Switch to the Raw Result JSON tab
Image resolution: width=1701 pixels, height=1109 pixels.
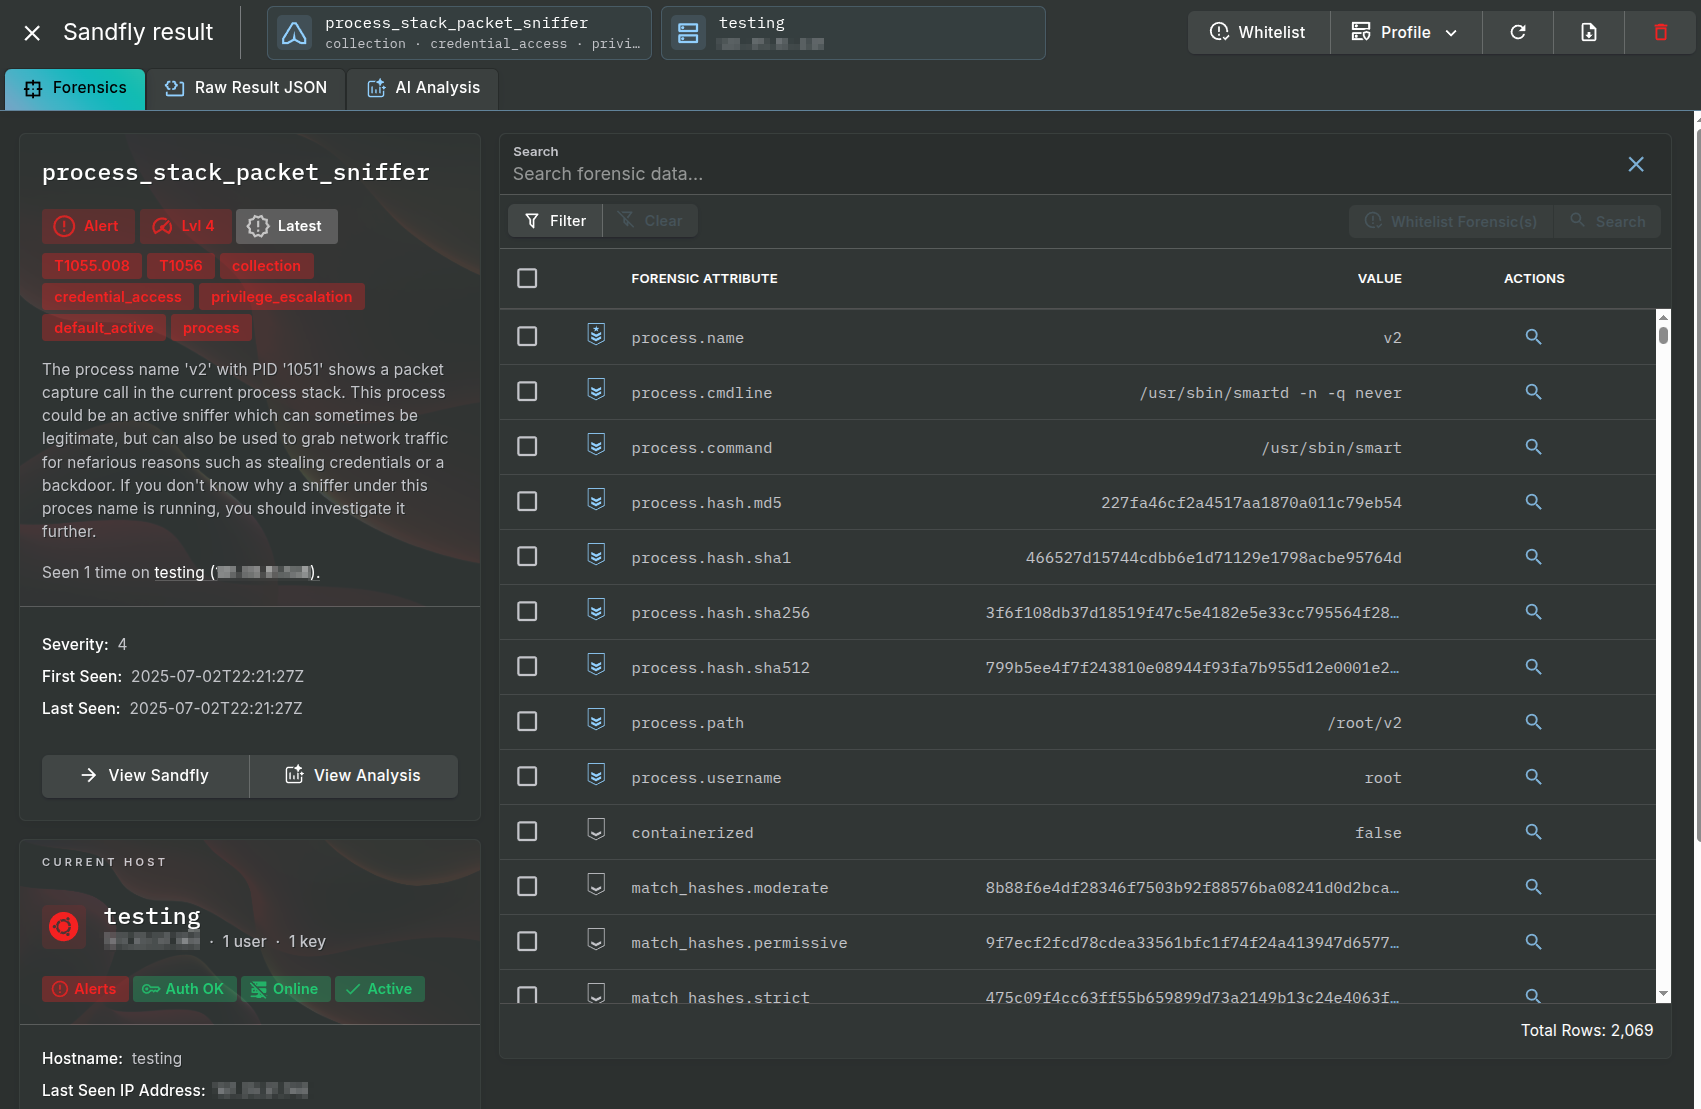coord(246,88)
